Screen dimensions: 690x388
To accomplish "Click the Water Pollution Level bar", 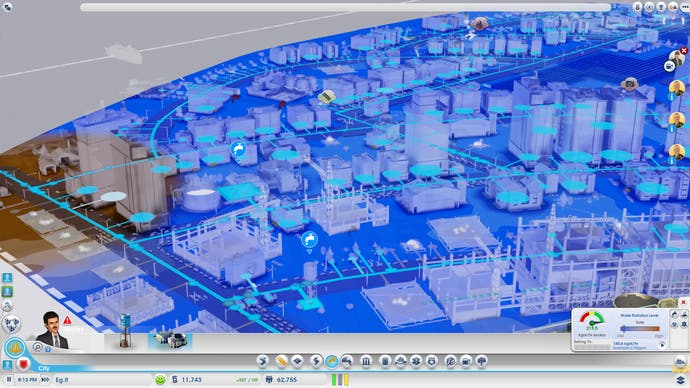I will [640, 329].
